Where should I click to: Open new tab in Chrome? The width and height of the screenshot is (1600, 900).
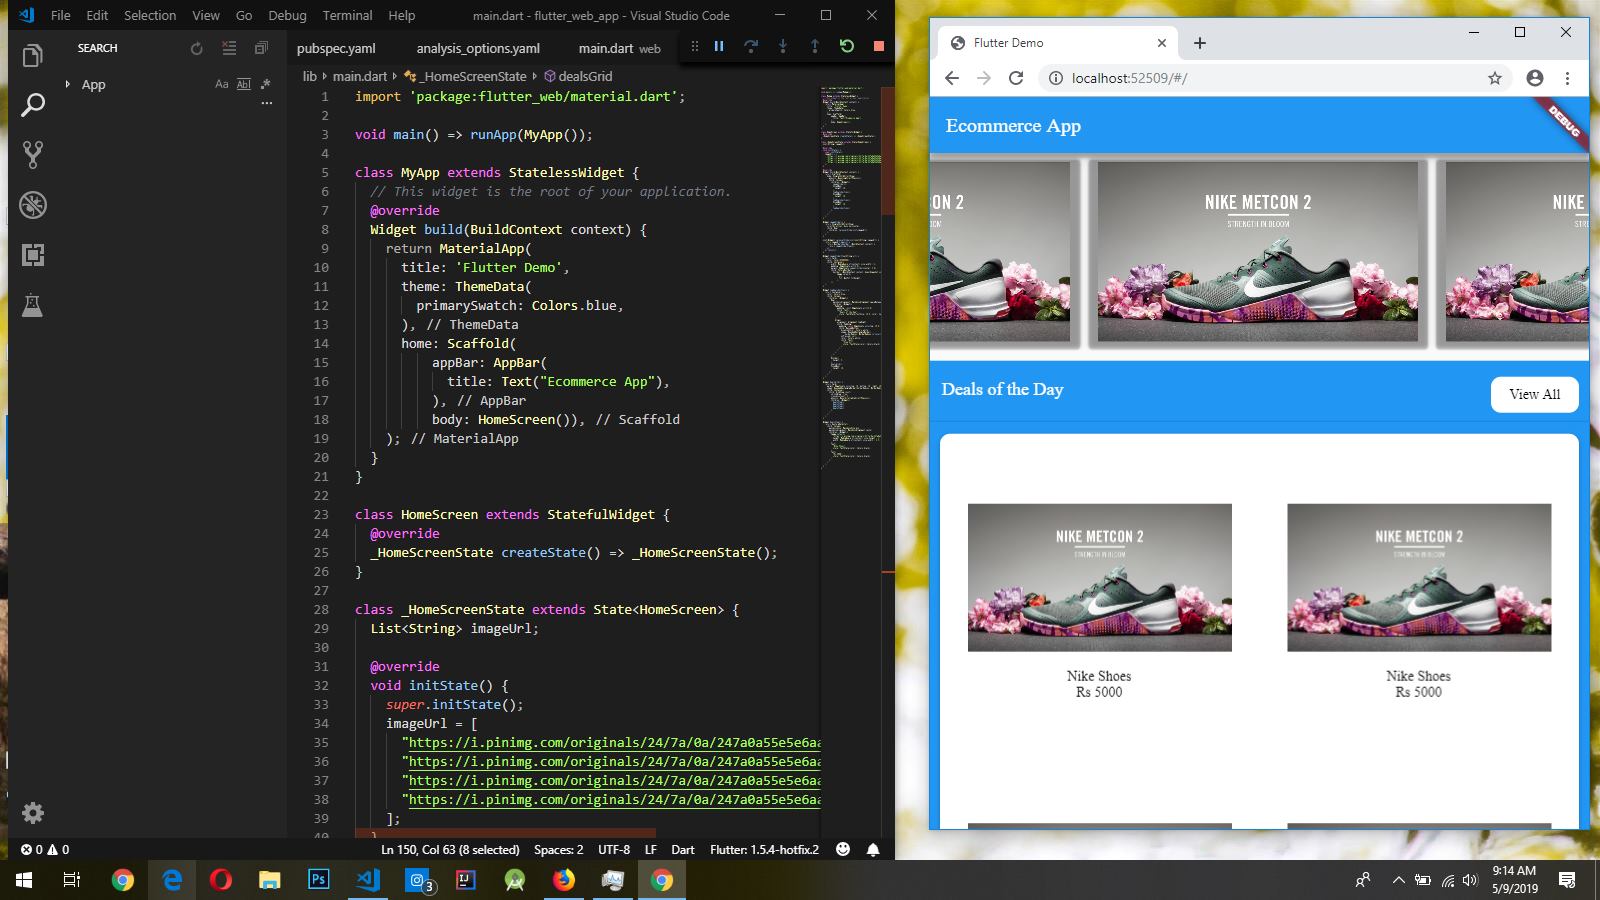[1200, 43]
